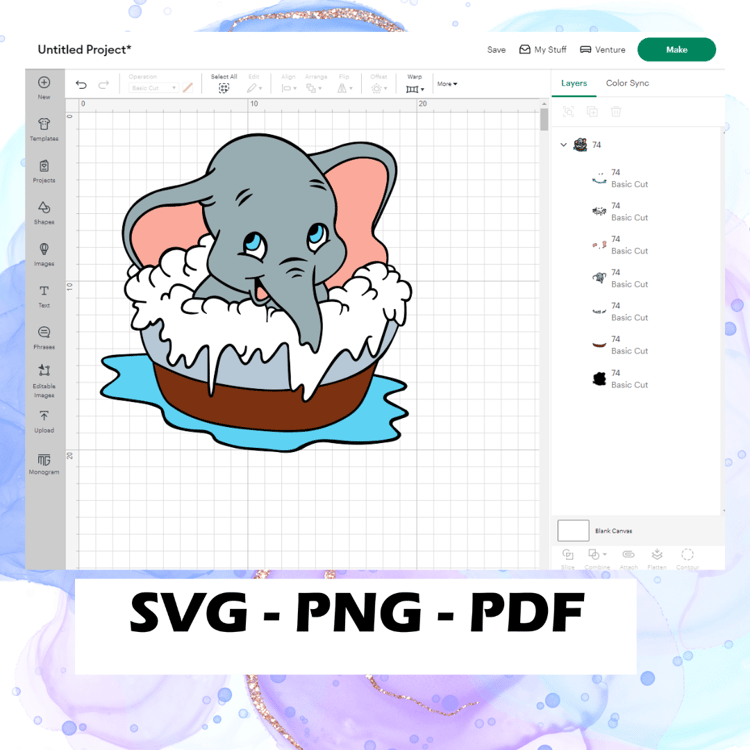Open the Shapes tool
Screen dimensions: 750x750
click(44, 213)
